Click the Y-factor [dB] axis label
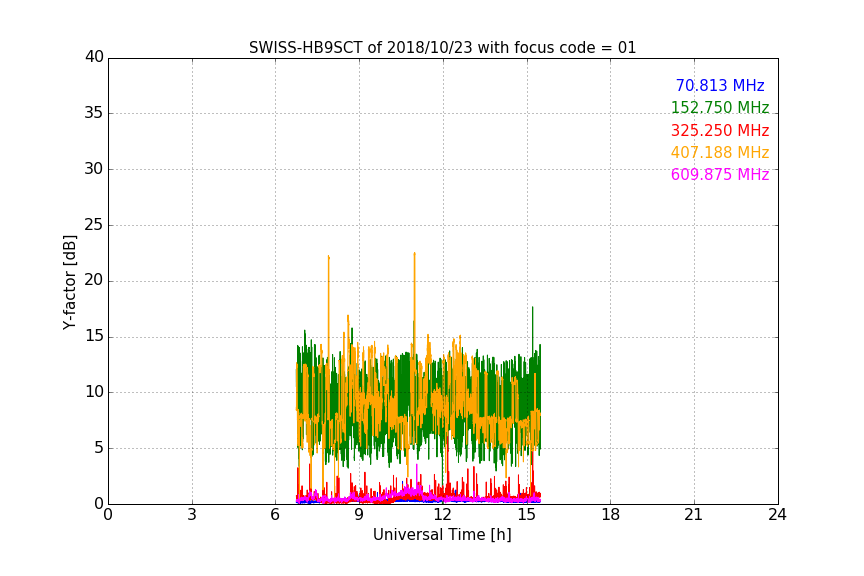The width and height of the screenshot is (864, 576). point(69,282)
